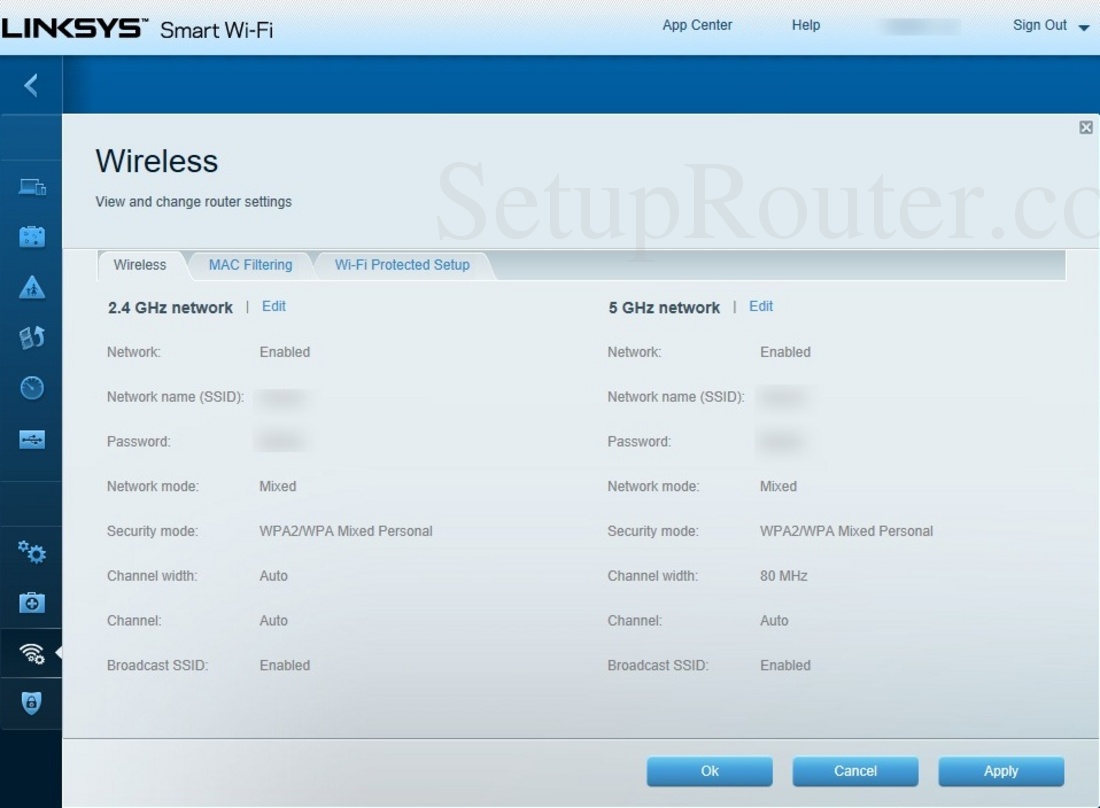Click the 2.4 GHz Broadcast SSID Enabled value
This screenshot has width=1100, height=808.
coord(285,665)
